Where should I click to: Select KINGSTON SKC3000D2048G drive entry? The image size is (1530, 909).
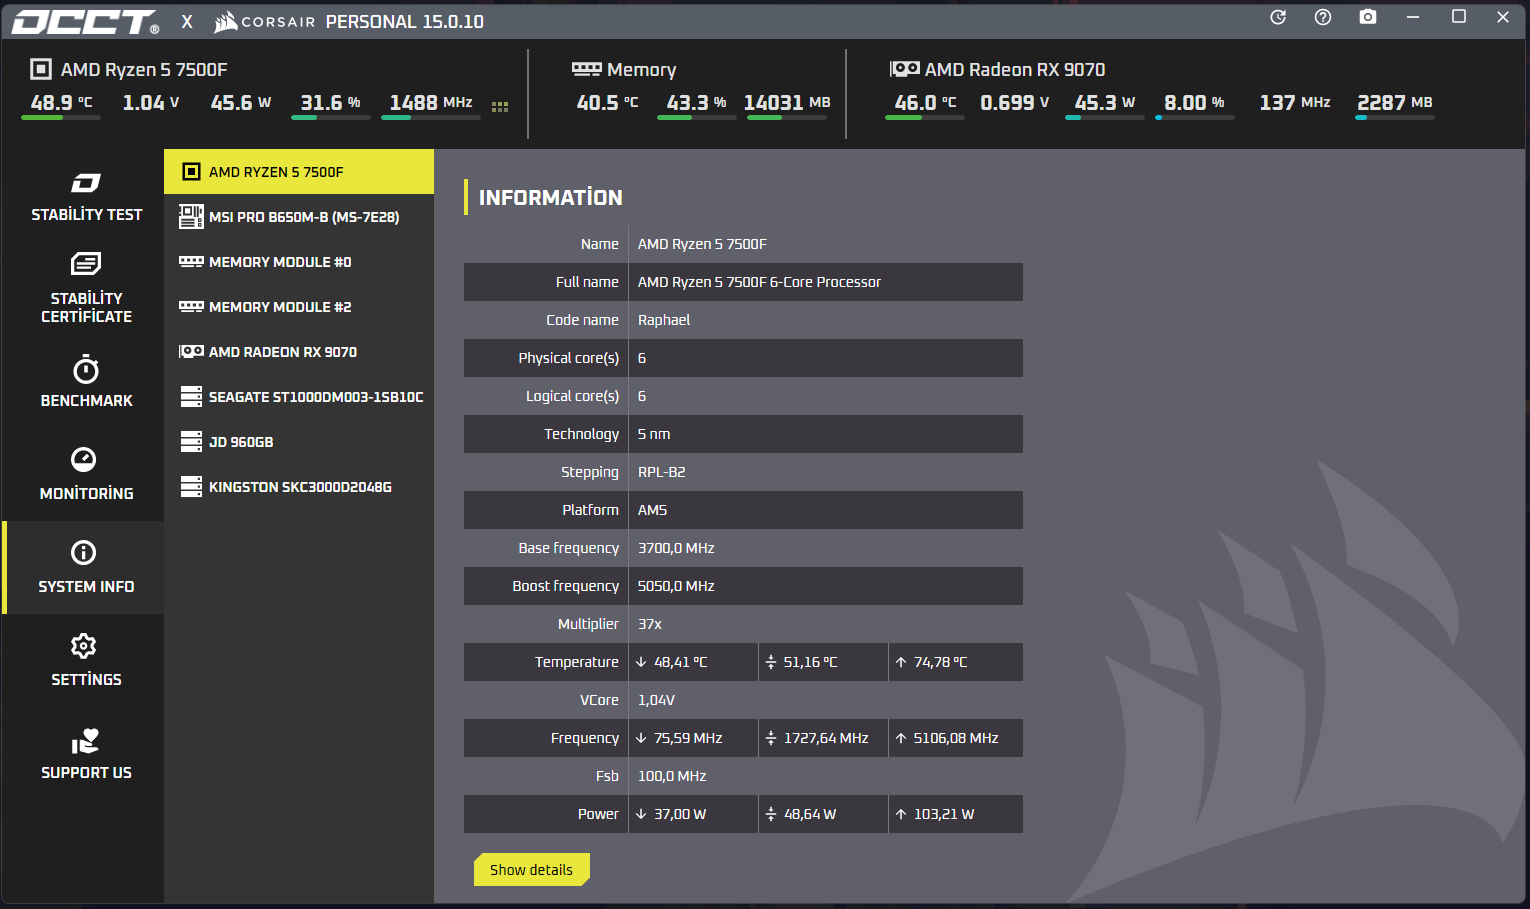point(299,487)
